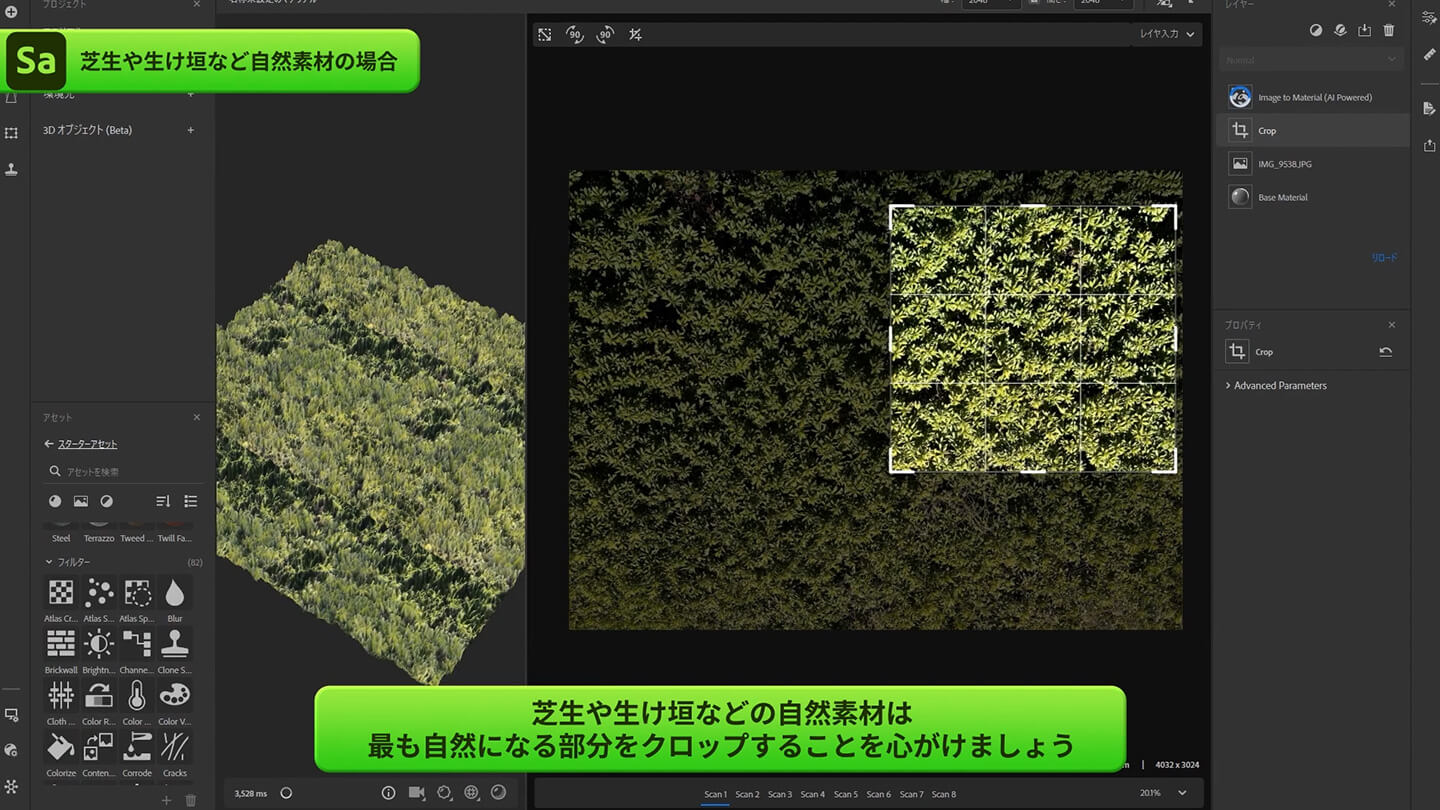Viewport: 1440px width, 810px height.
Task: Select the Color Variation palette icon
Action: tap(175, 695)
